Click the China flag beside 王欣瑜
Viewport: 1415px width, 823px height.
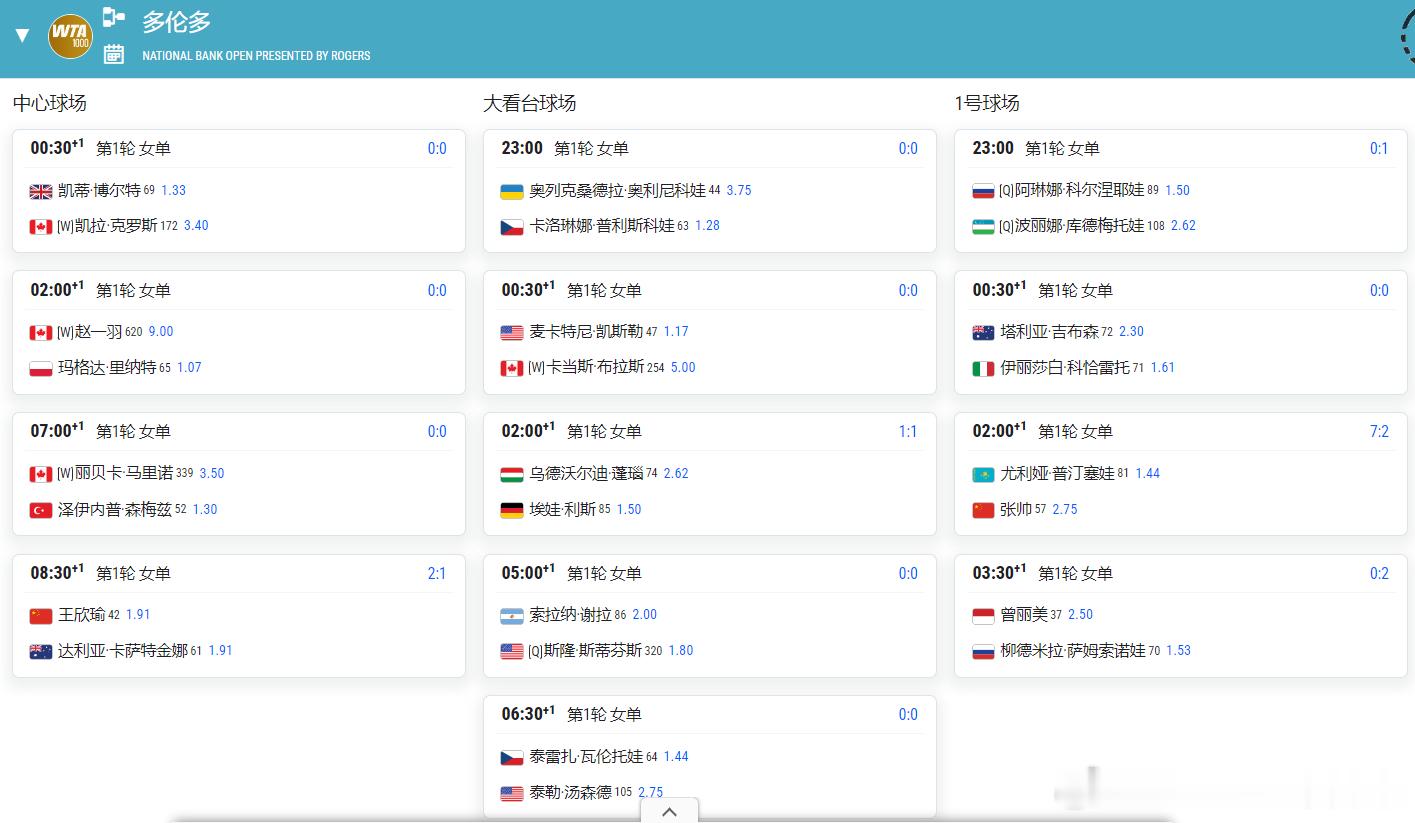41,615
